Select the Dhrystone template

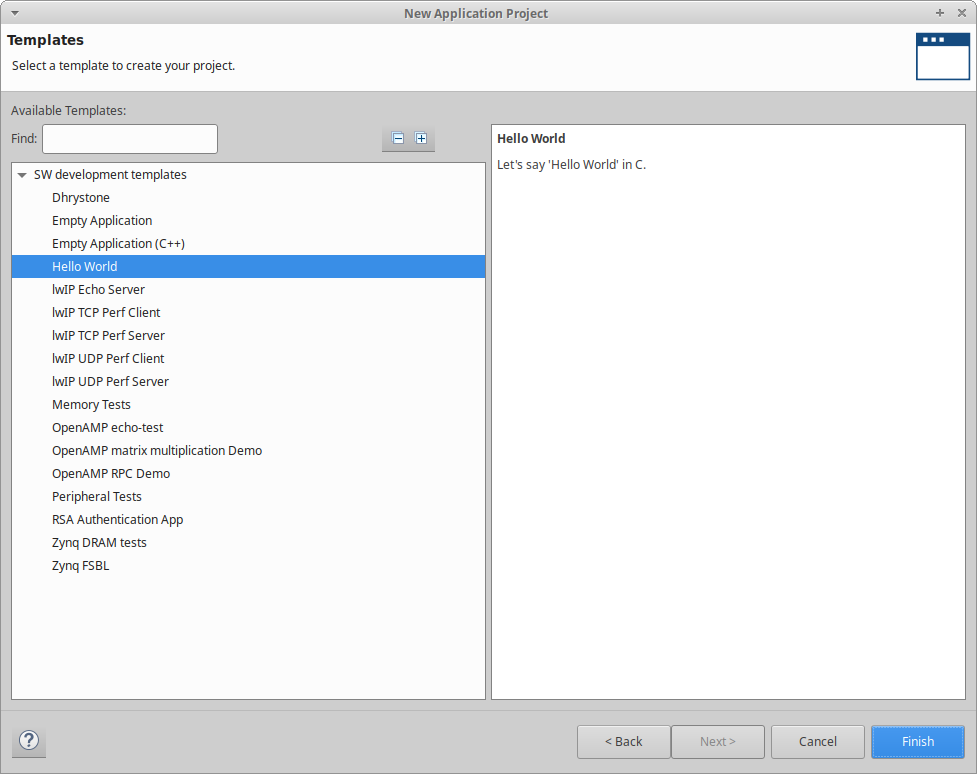pyautogui.click(x=81, y=198)
